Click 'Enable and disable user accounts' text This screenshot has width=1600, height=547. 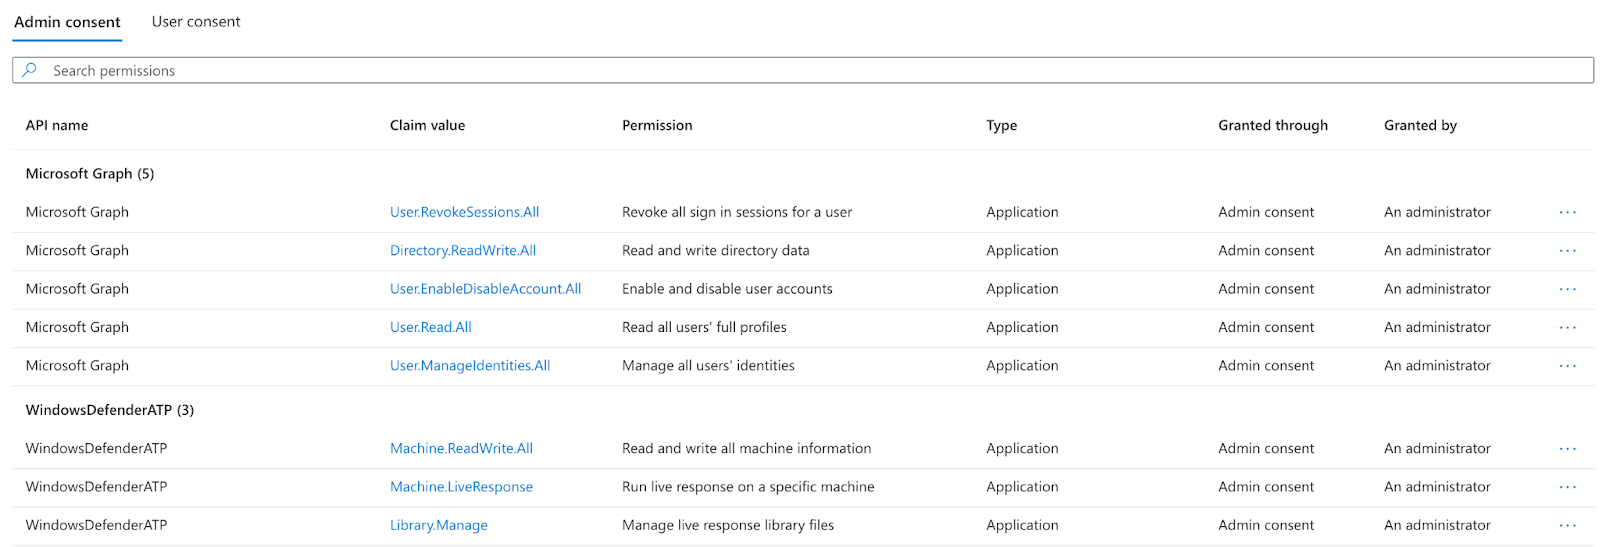[727, 289]
